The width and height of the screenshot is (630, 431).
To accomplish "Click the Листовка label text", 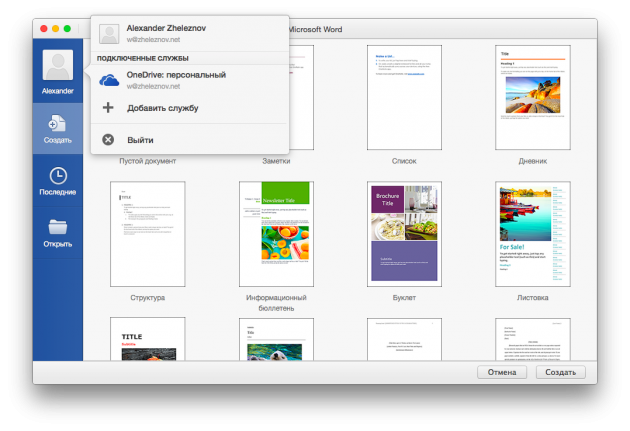I will 533,298.
